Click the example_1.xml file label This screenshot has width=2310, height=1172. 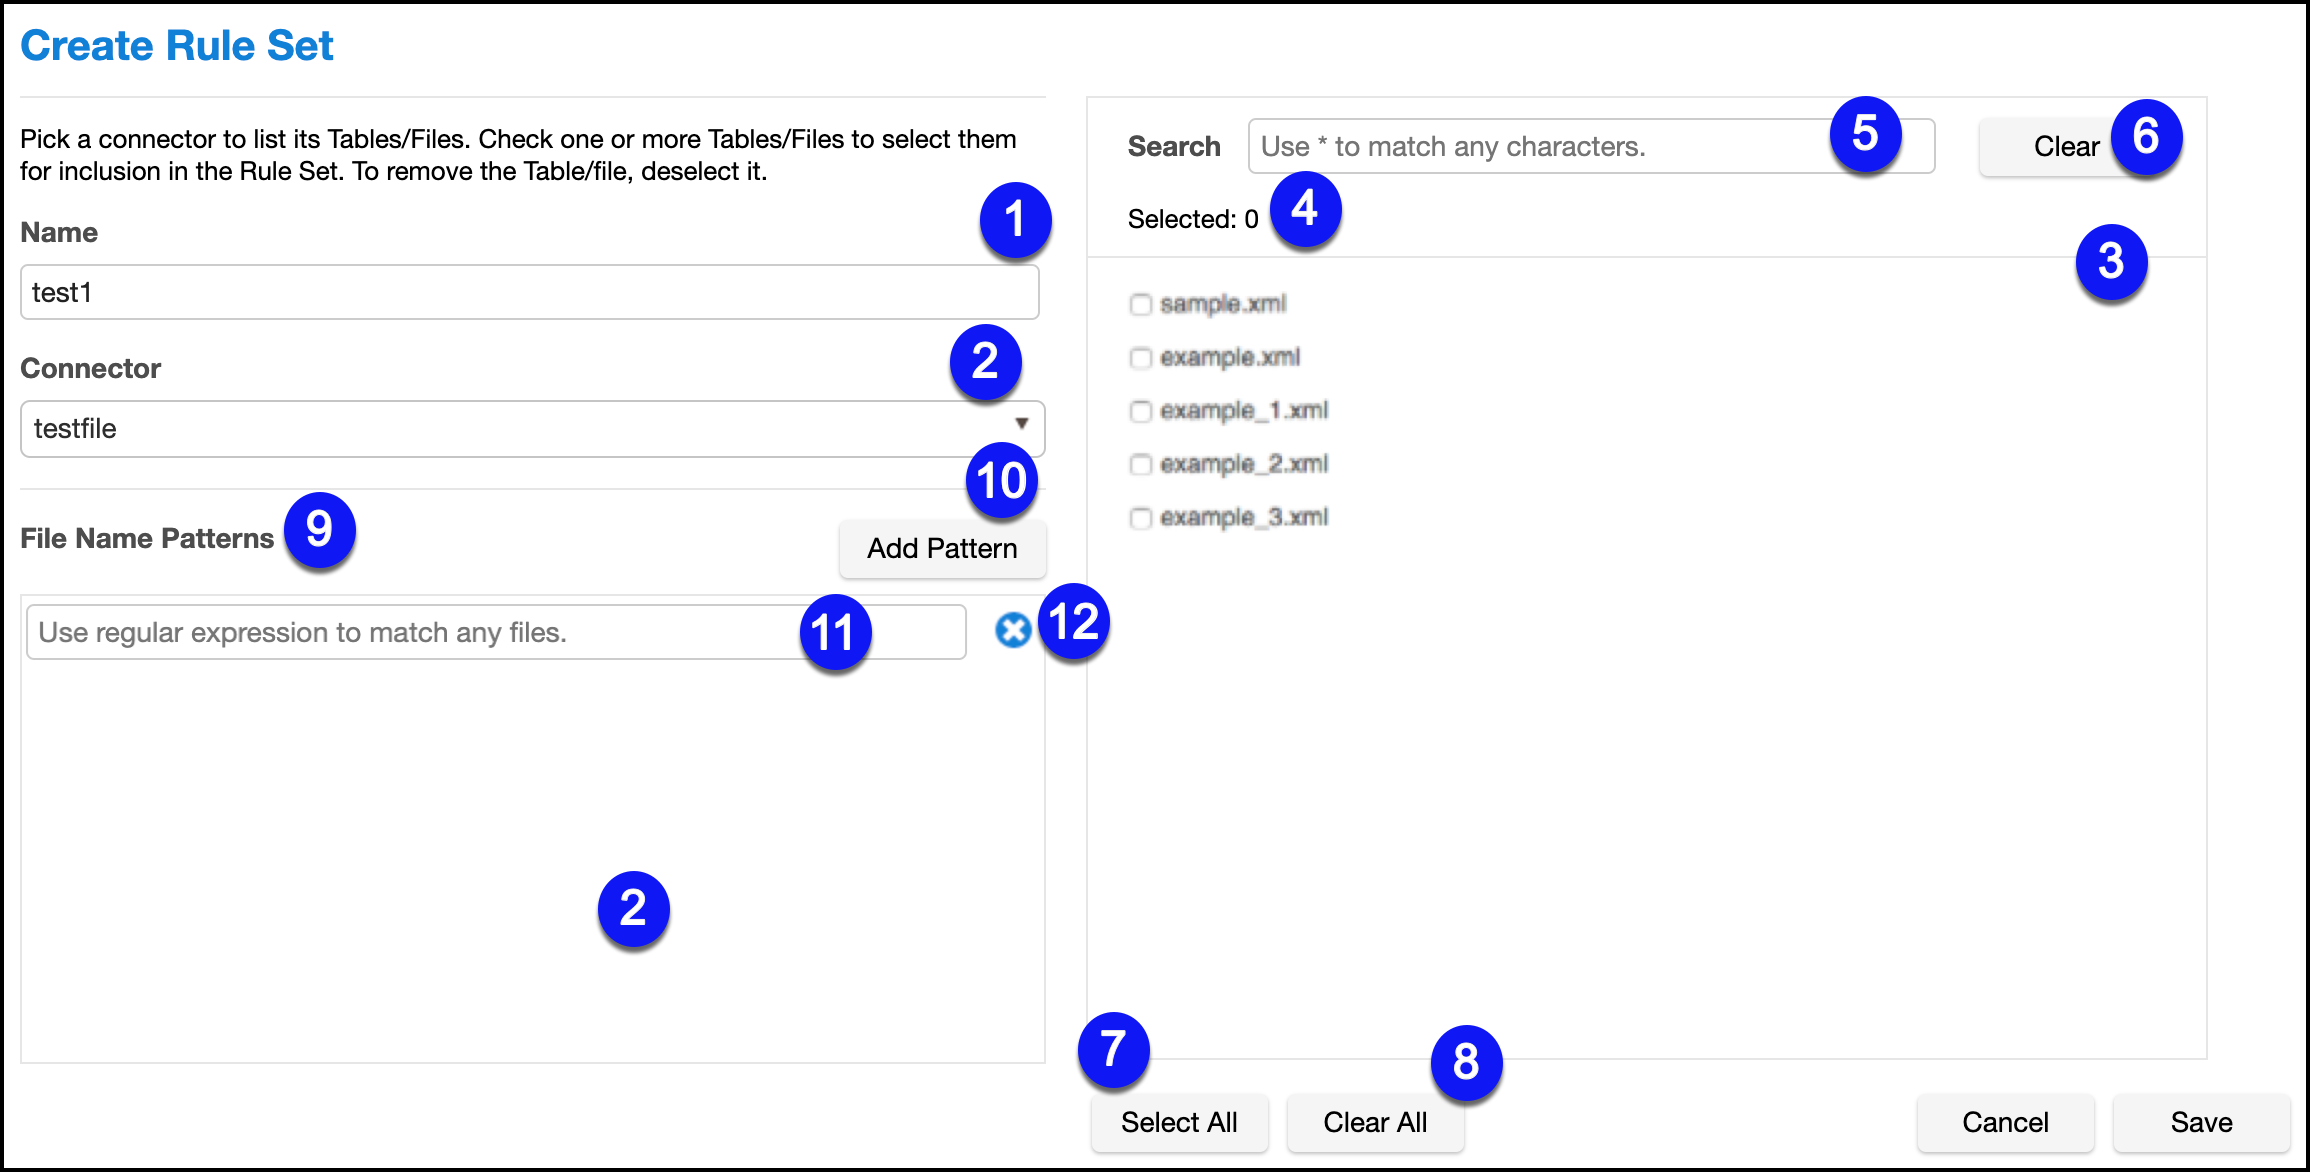(x=1243, y=411)
